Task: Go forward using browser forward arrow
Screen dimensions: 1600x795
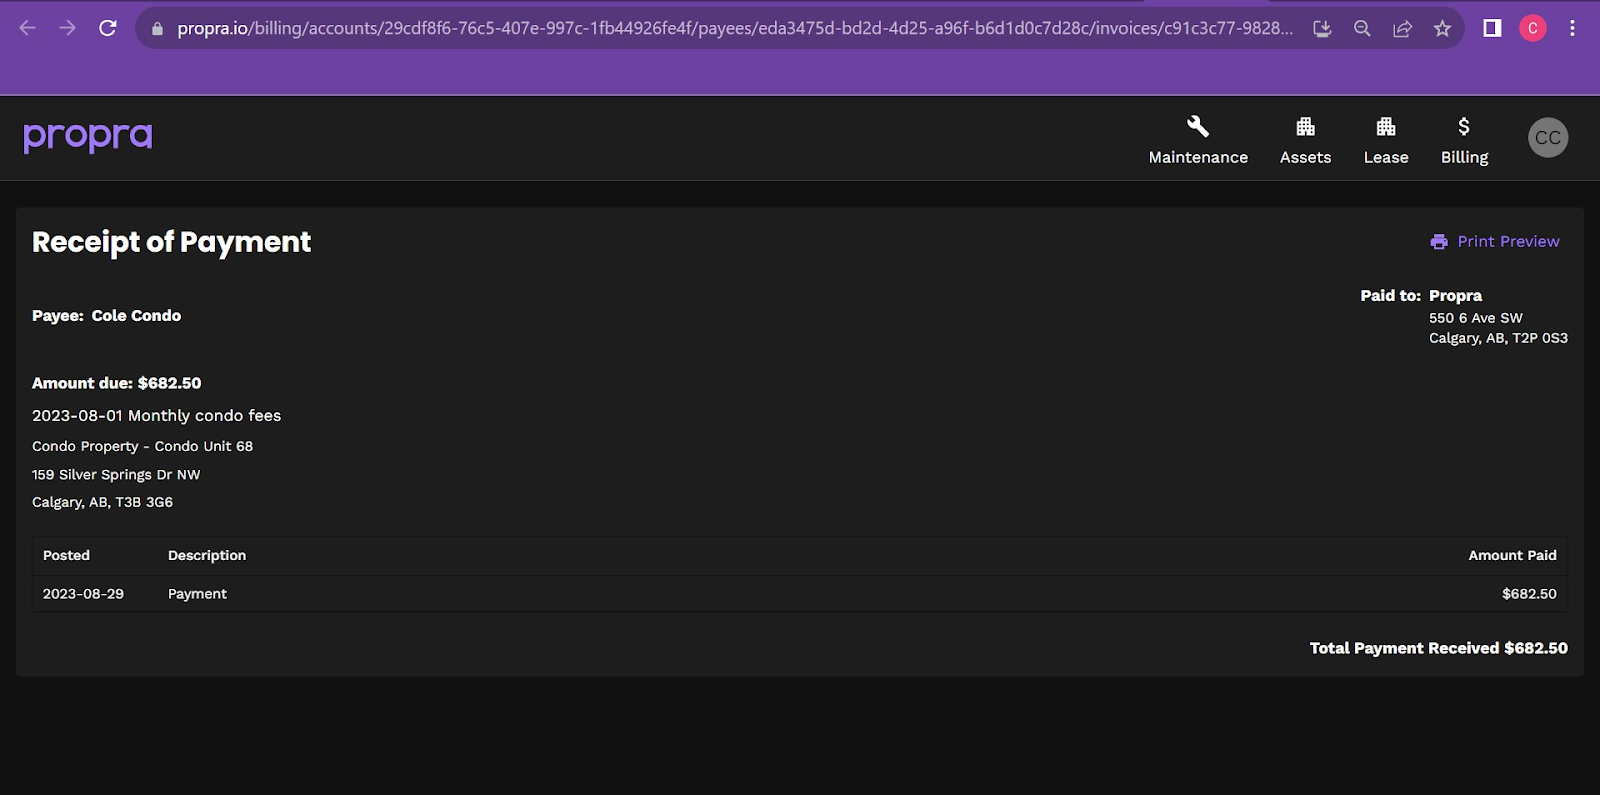Action: click(67, 28)
